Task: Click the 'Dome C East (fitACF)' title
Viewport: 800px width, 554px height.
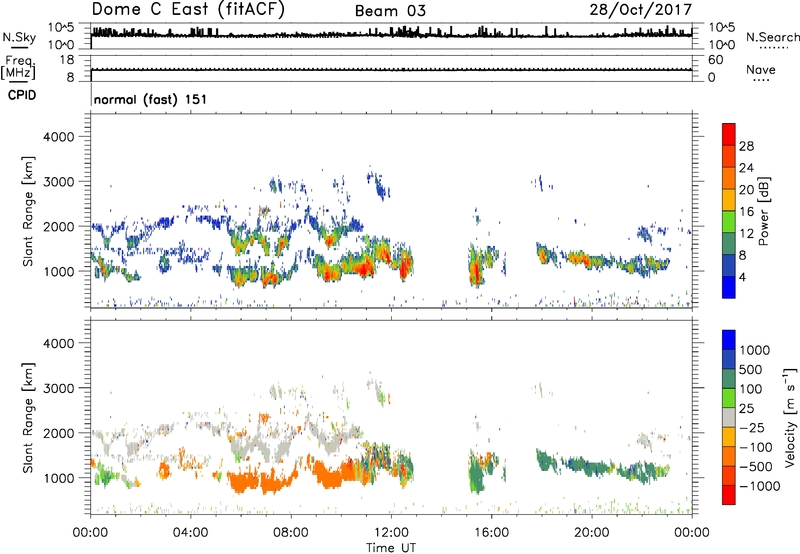Action: coord(188,9)
